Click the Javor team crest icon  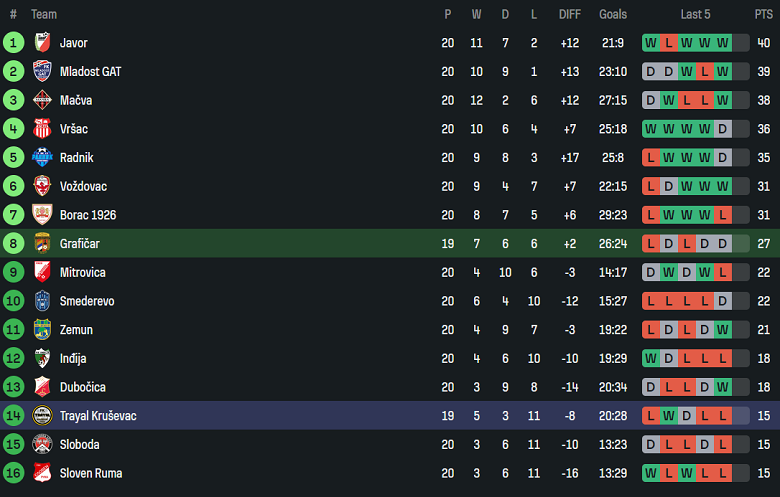tap(42, 43)
